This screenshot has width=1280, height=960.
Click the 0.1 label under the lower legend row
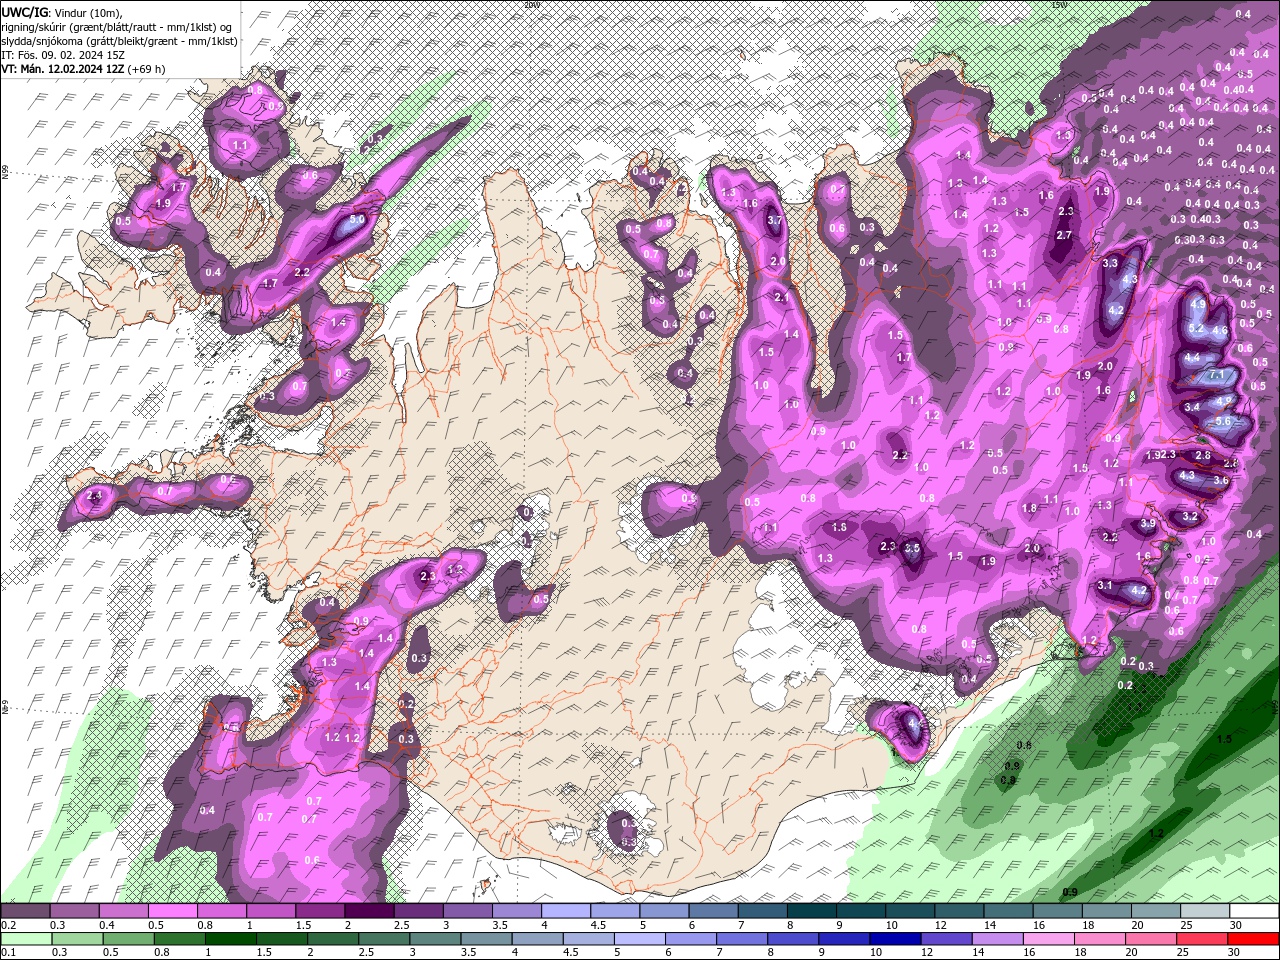(x=8, y=954)
